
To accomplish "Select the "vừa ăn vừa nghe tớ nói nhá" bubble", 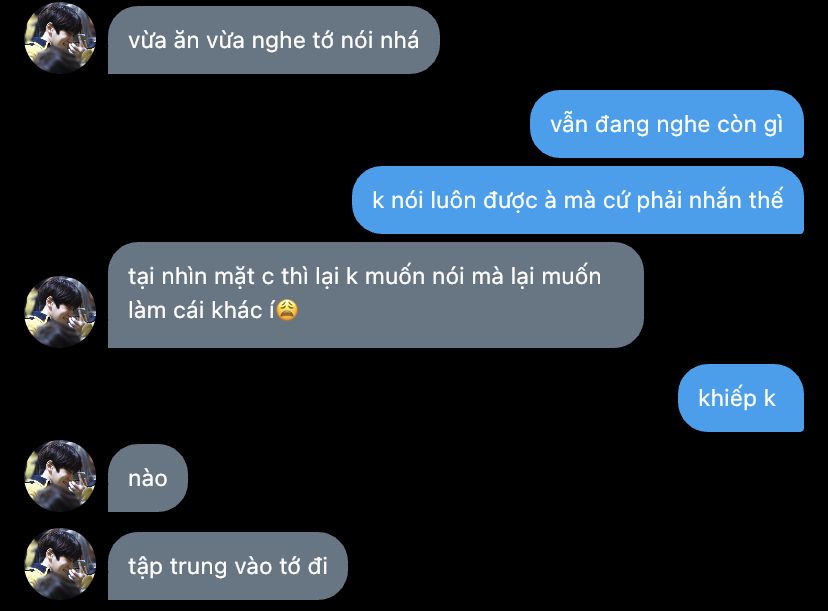I will (x=274, y=40).
